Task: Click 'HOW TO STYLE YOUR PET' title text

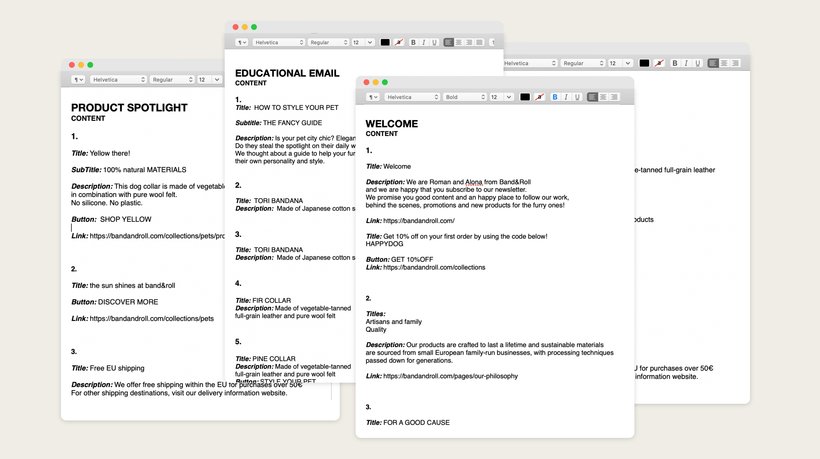Action: pyautogui.click(x=296, y=108)
